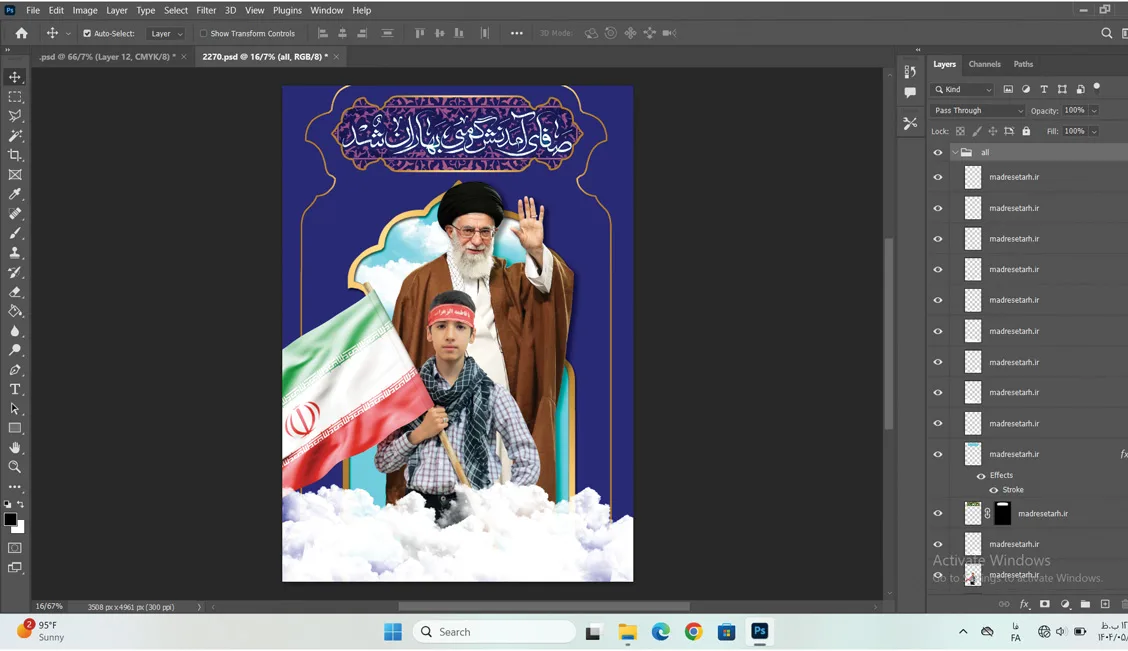Open the Opacity slider dropdown

pyautogui.click(x=1094, y=111)
